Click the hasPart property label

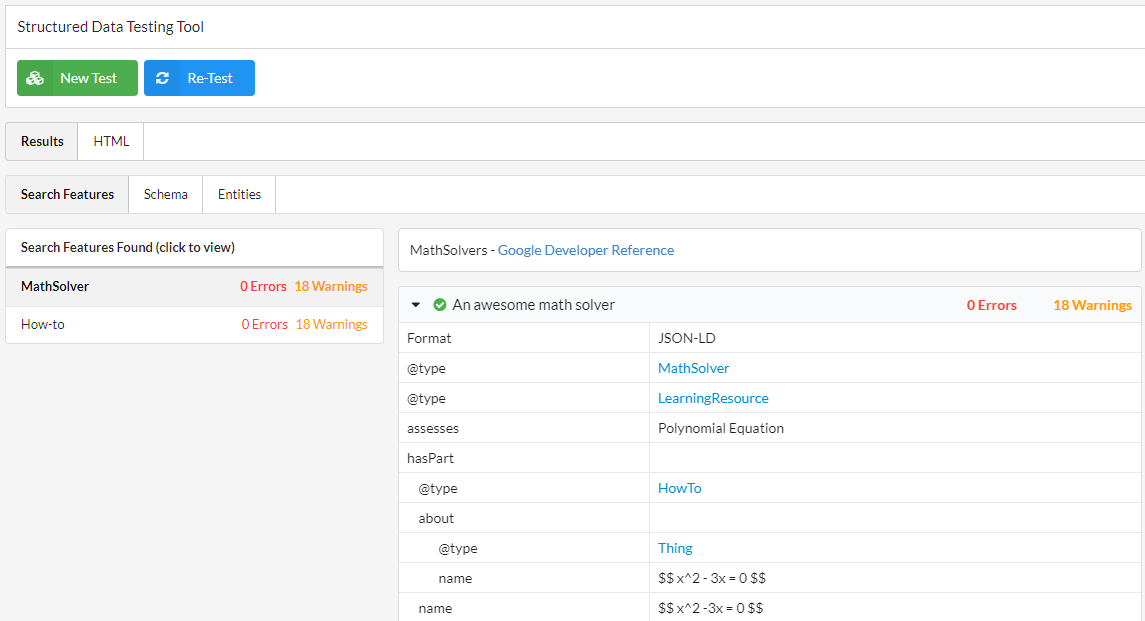click(430, 458)
